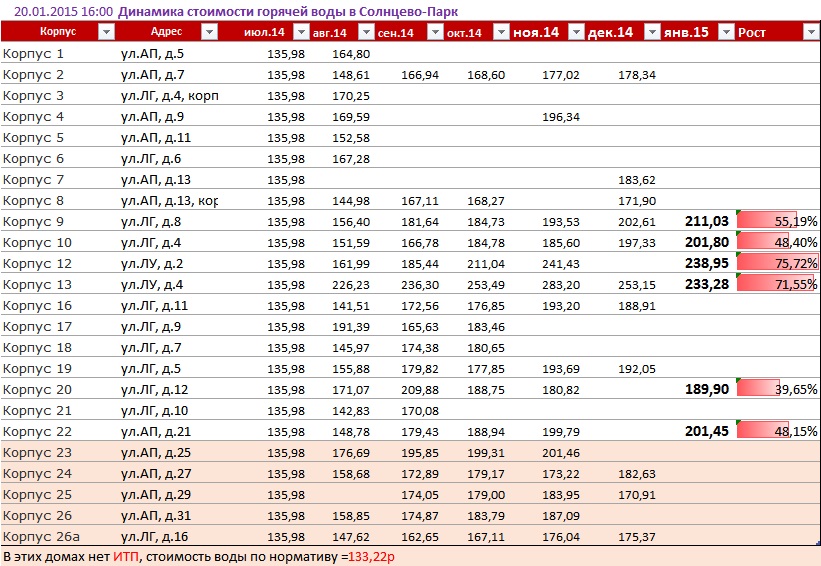Screen dimensions: 821x566
Task: Select value 196,34 in Корпус 4 row
Action: coord(561,117)
